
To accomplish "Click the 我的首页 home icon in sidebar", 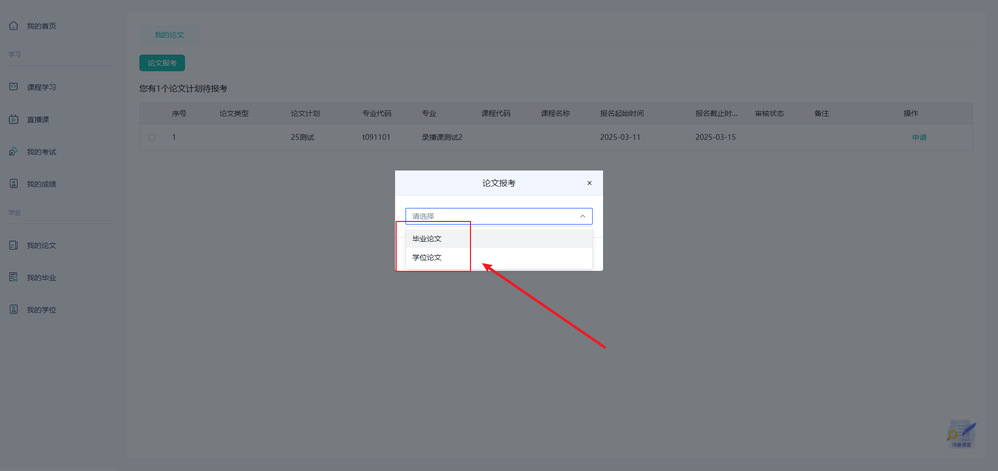I will click(x=13, y=25).
